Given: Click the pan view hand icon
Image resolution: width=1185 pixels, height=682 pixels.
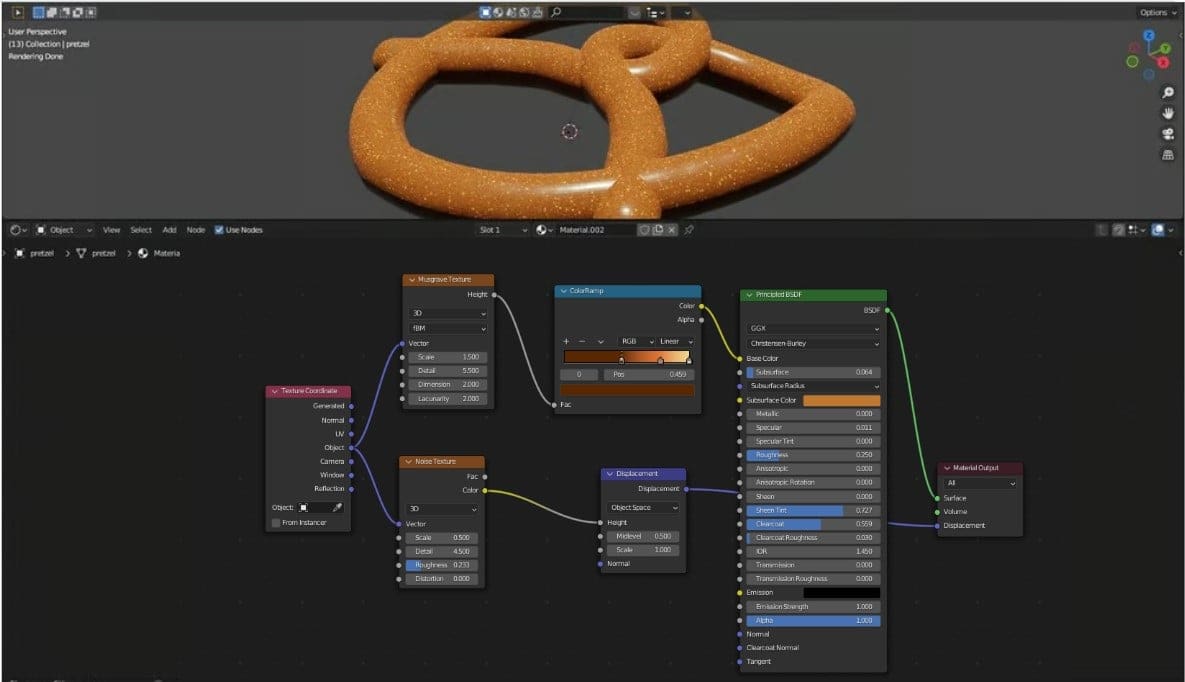Looking at the screenshot, I should click(1167, 113).
